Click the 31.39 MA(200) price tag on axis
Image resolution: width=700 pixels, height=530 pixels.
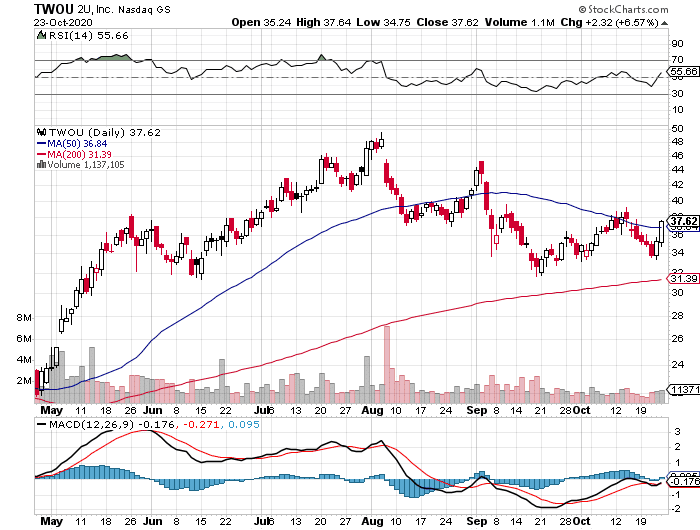[x=683, y=279]
